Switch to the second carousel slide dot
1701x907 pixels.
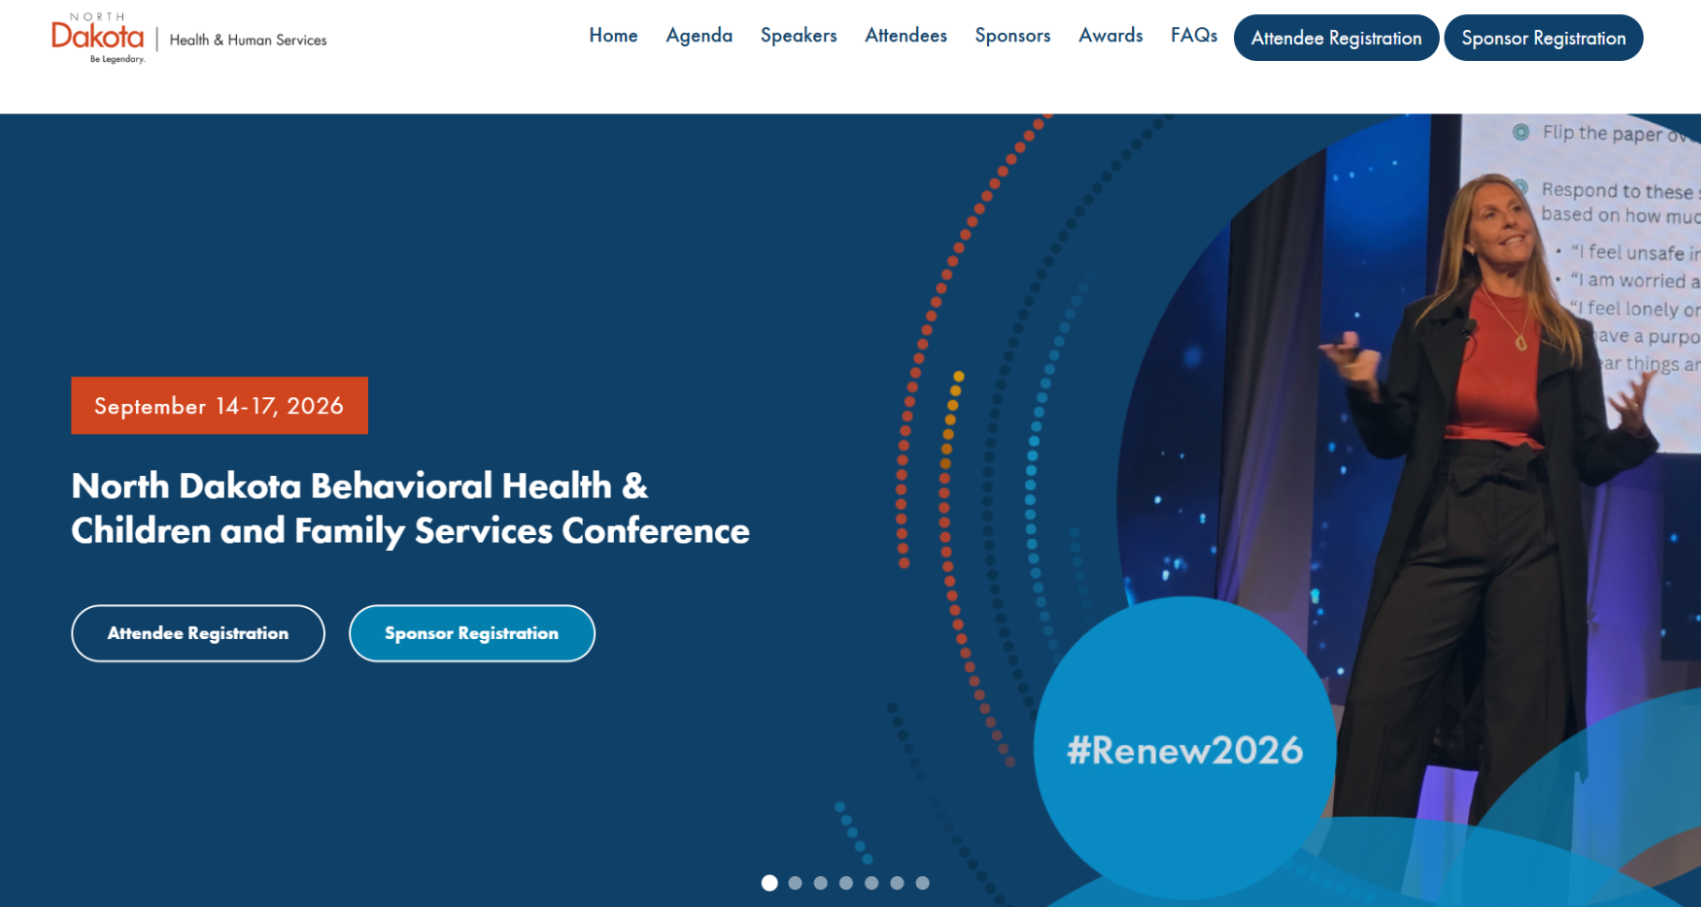(795, 883)
